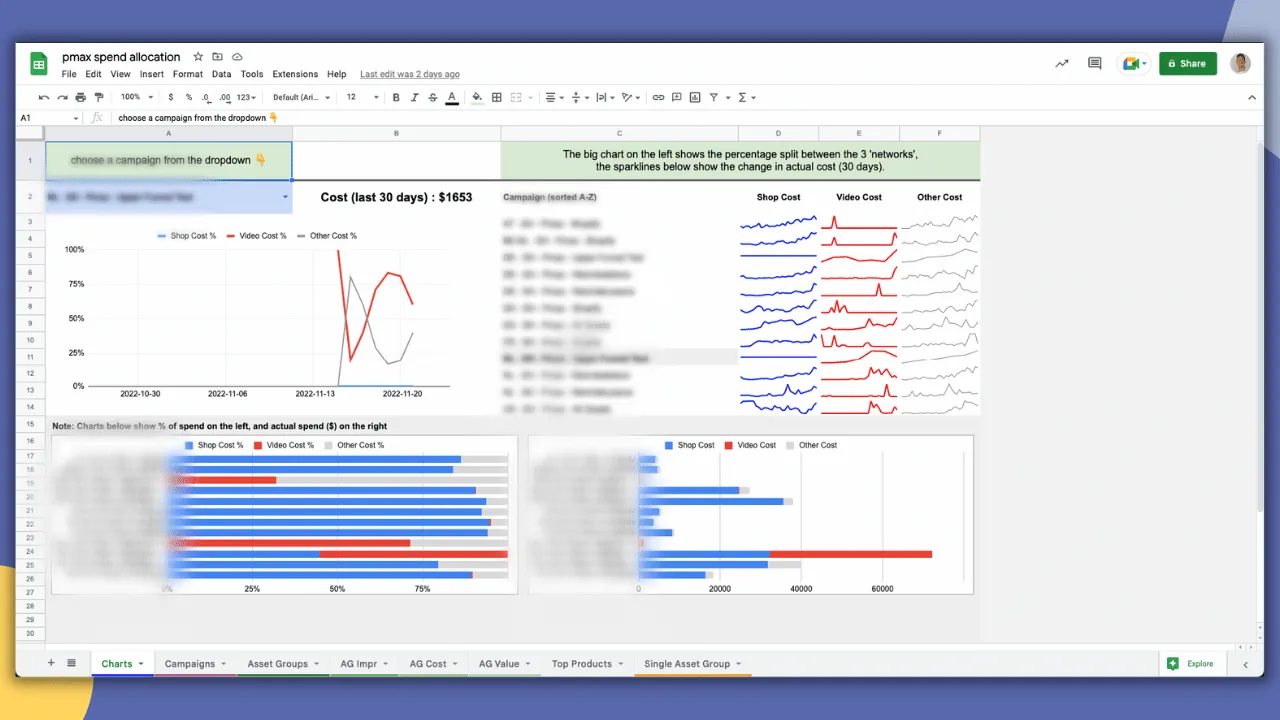Toggle bold formatting
This screenshot has width=1280, height=720.
pyautogui.click(x=396, y=97)
